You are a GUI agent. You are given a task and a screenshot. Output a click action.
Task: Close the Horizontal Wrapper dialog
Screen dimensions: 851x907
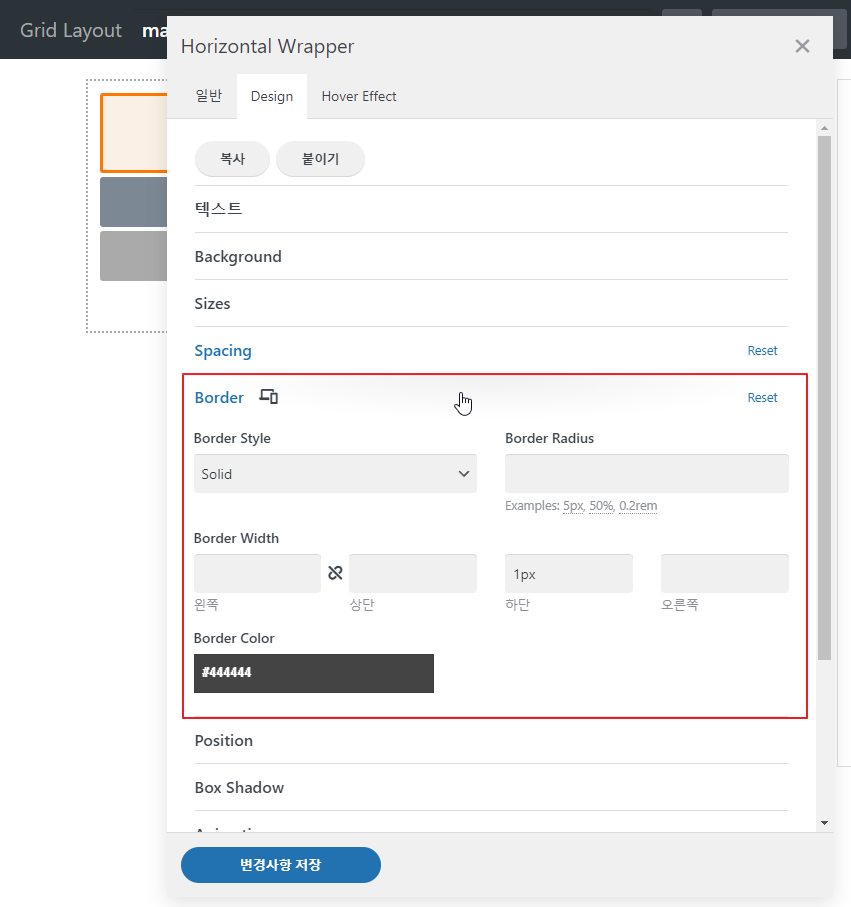coord(802,46)
